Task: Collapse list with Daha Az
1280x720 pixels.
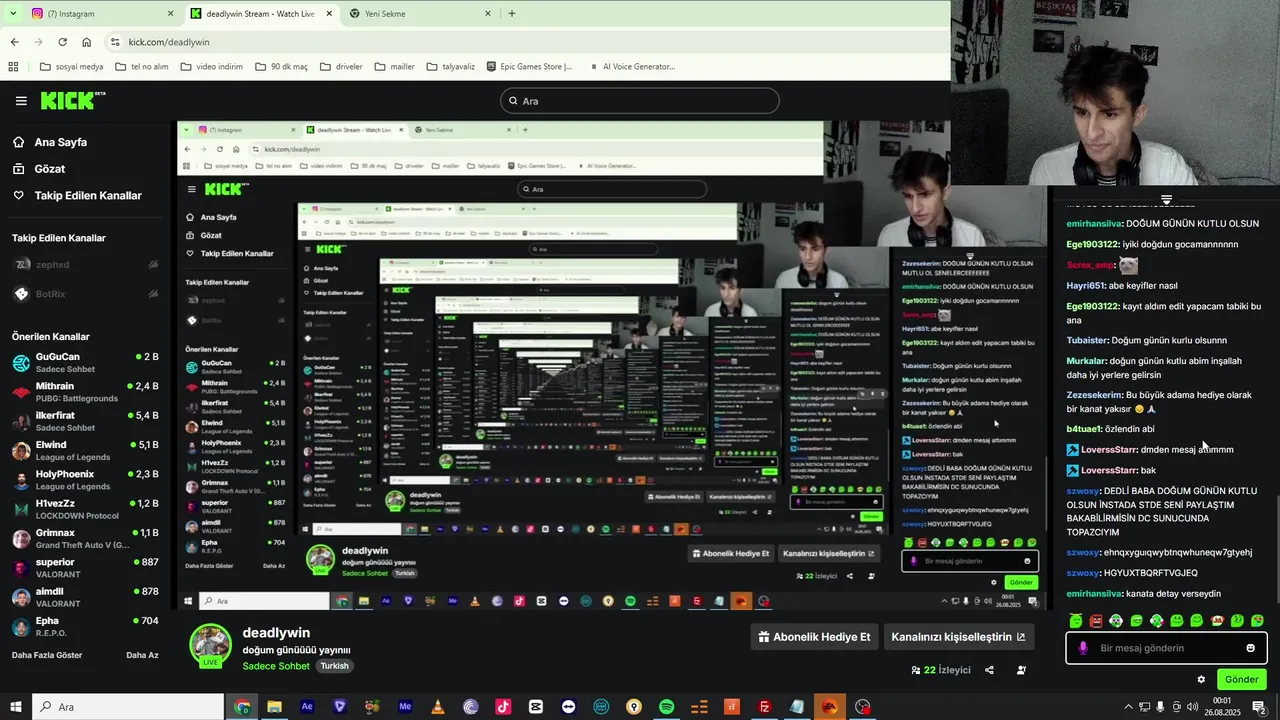Action: 142,655
